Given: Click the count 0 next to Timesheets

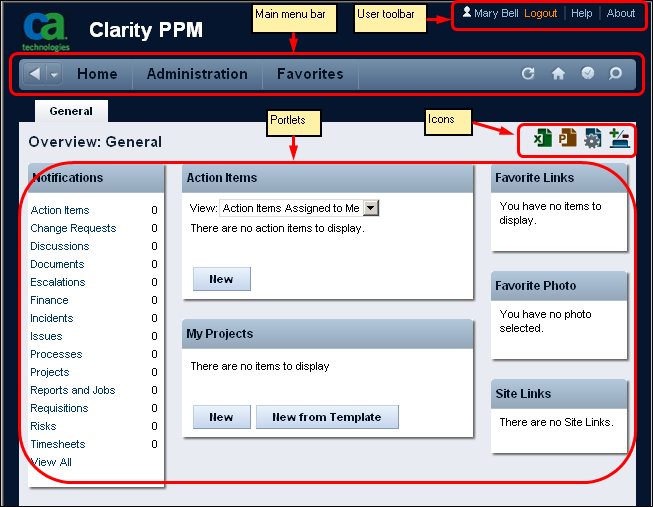Looking at the screenshot, I should 155,444.
